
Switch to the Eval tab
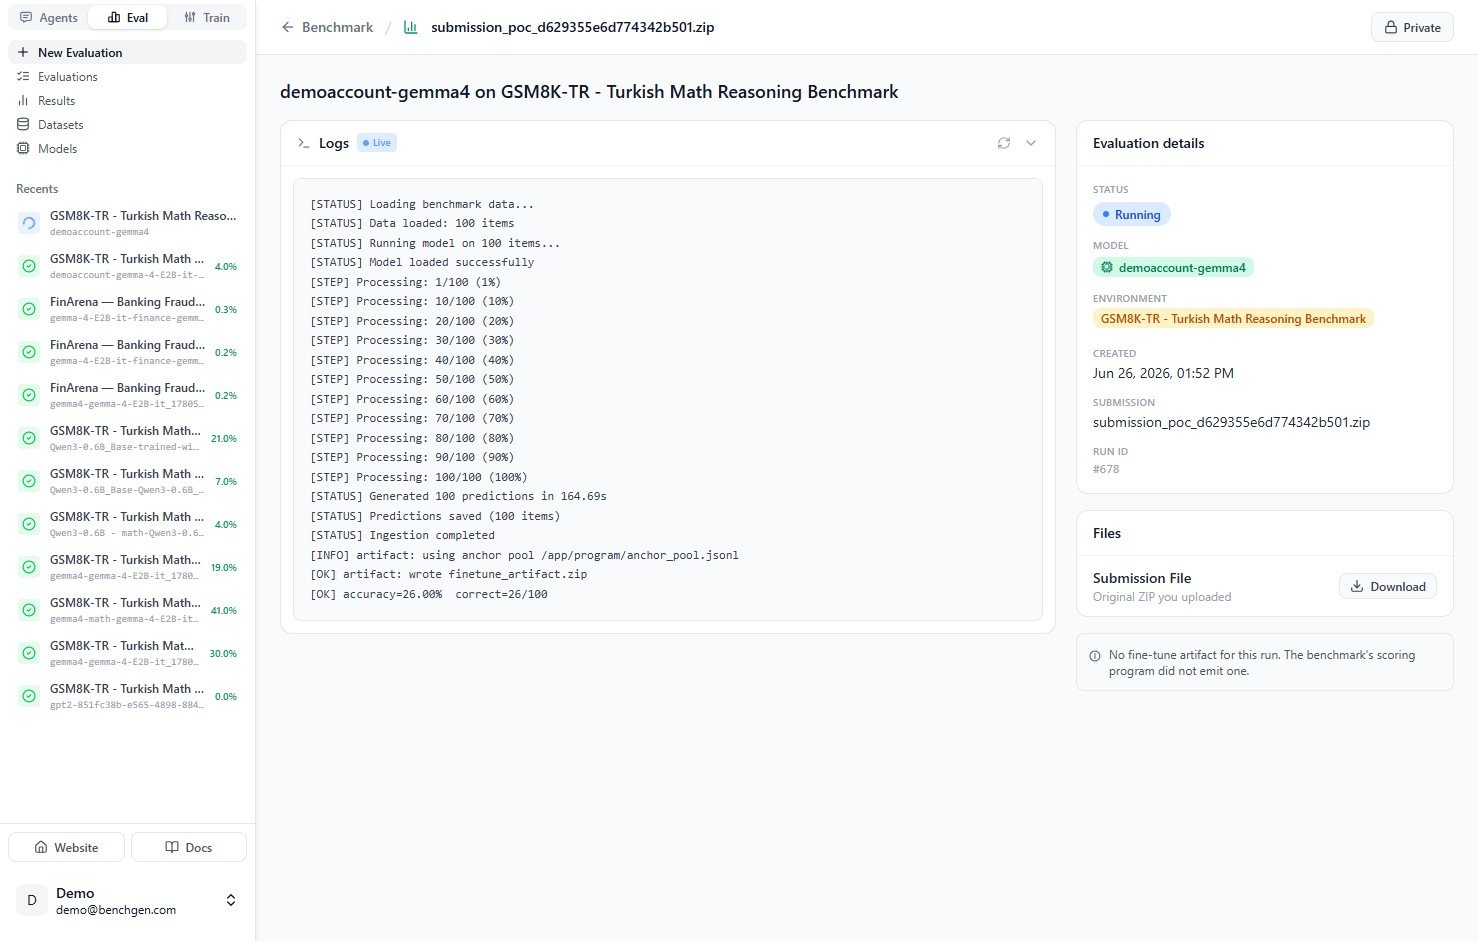coord(127,18)
